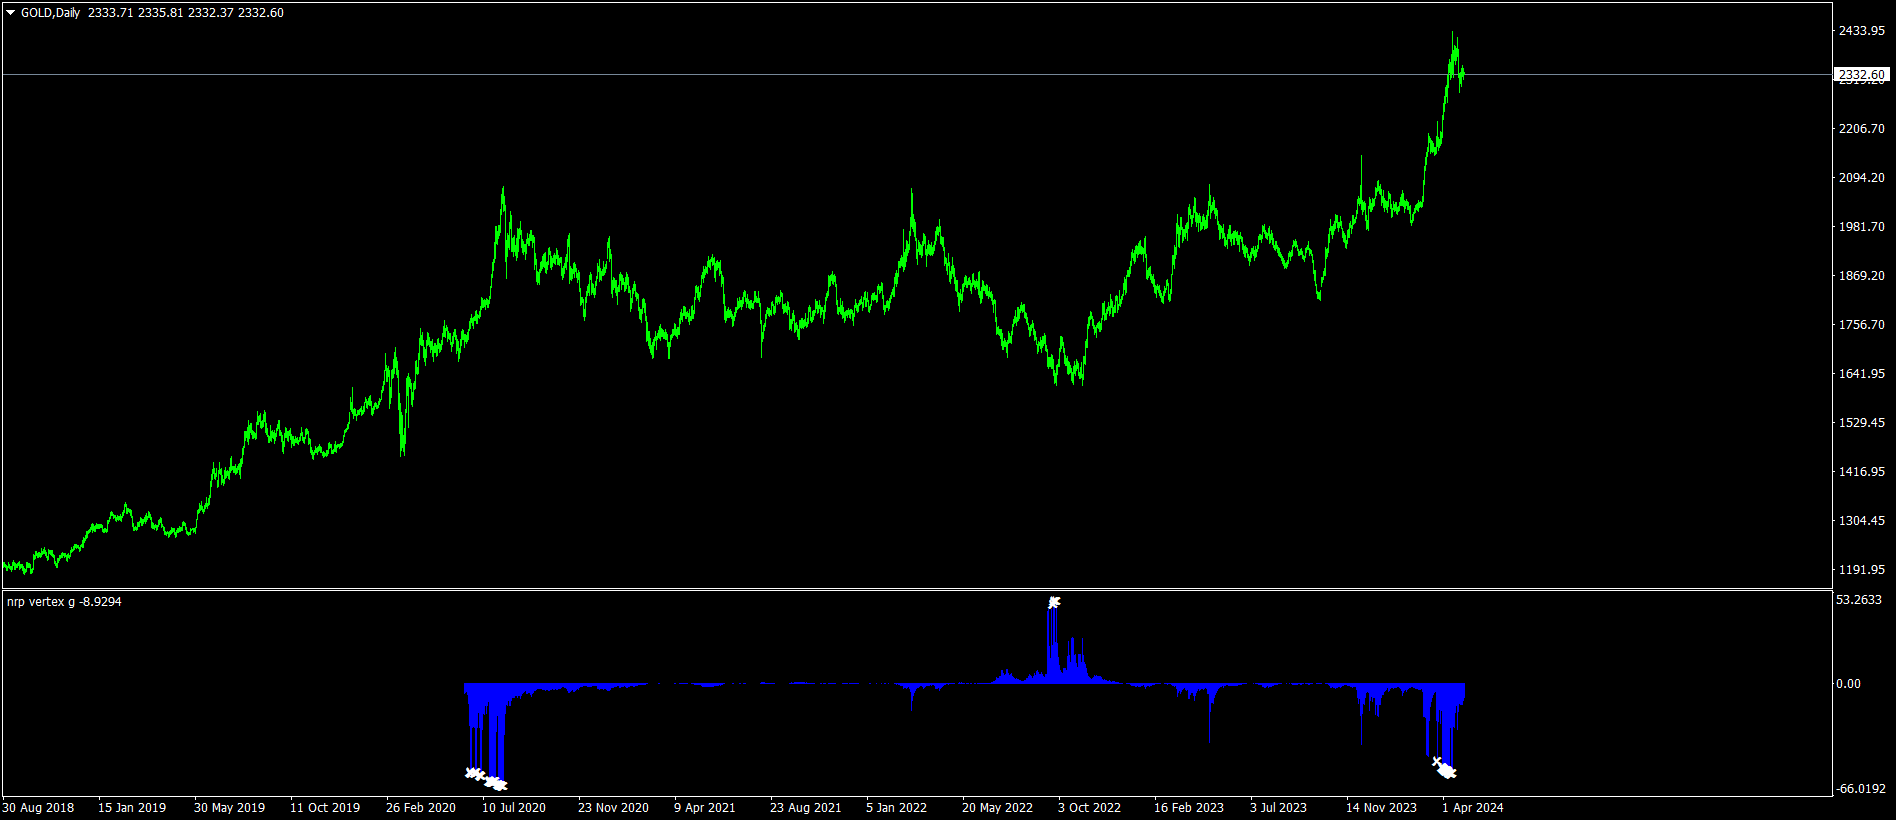Click white X markers near 10 Jul 2020
The height and width of the screenshot is (820, 1896).
487,779
